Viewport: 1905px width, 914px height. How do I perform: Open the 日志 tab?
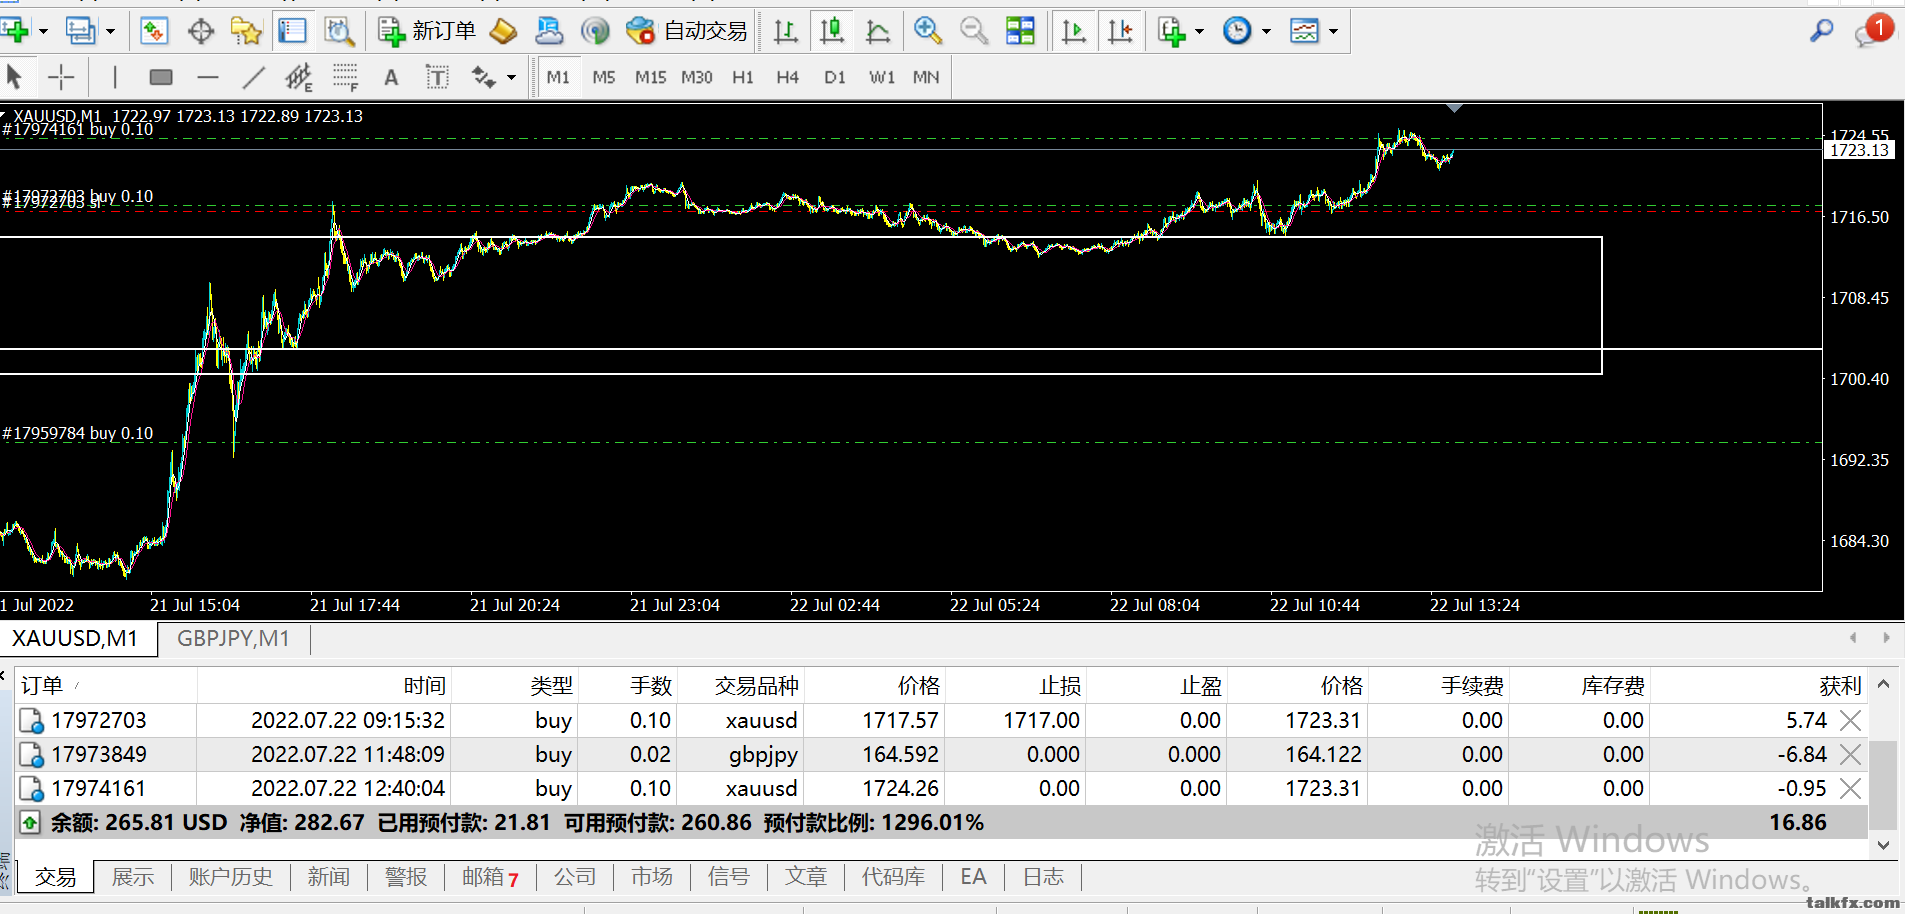[x=1043, y=877]
